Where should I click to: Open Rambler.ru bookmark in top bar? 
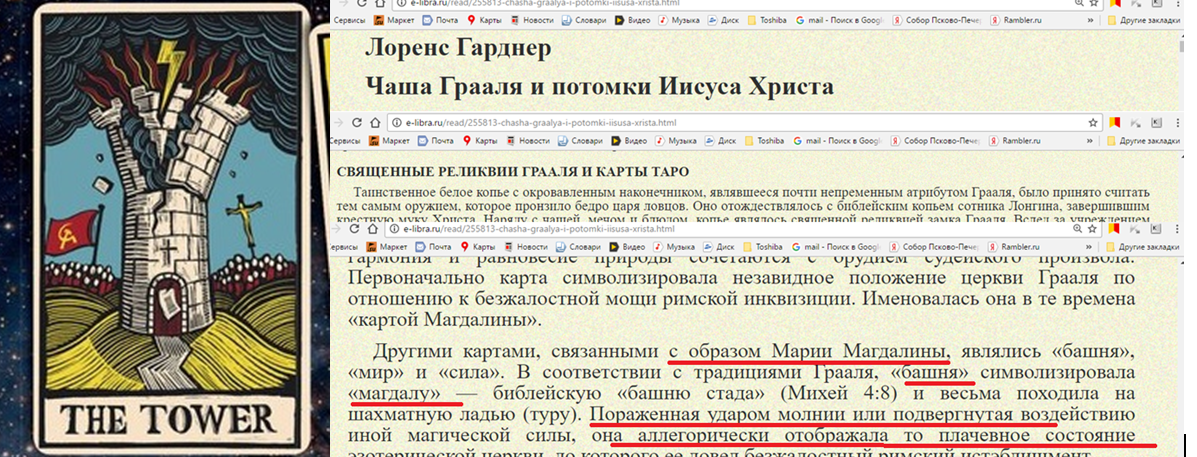[1018, 21]
